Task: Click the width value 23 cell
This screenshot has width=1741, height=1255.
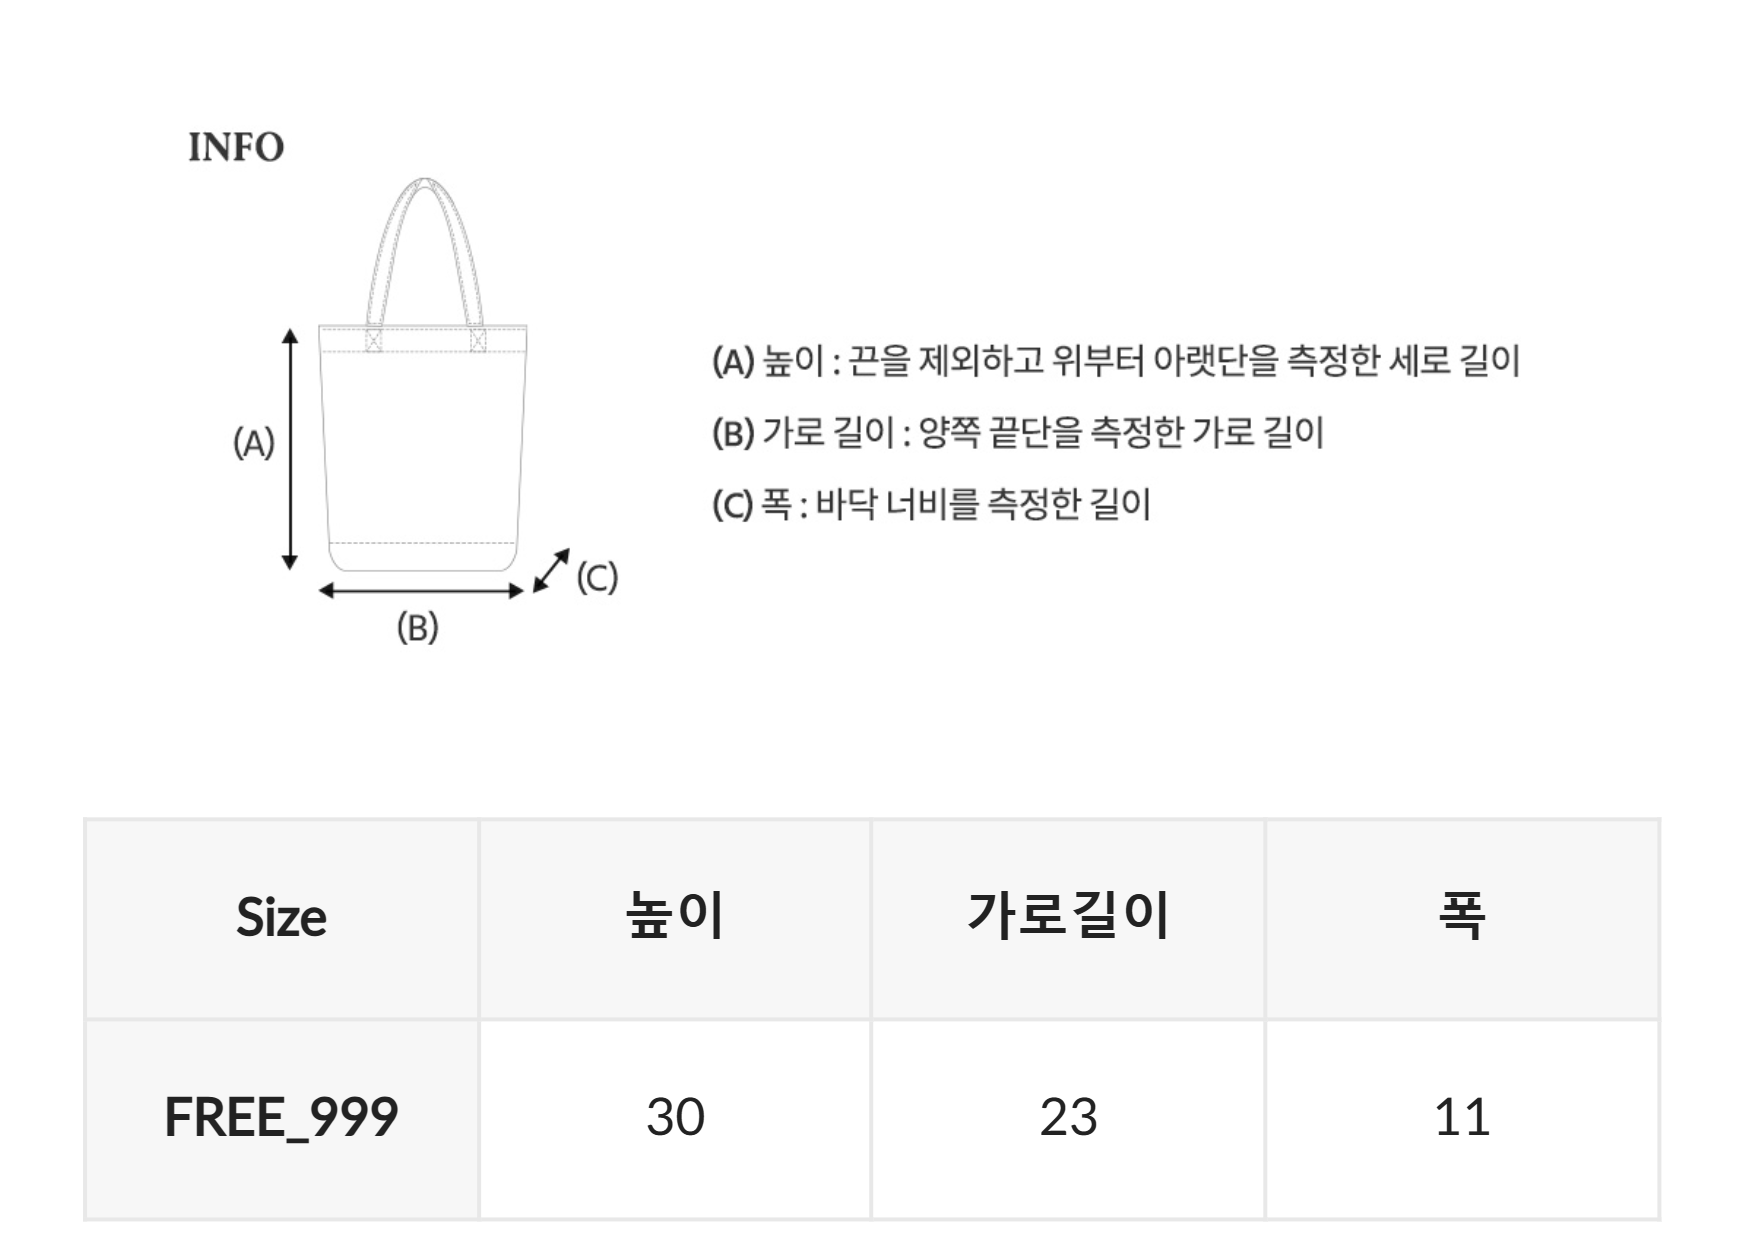Action: tap(1068, 1117)
